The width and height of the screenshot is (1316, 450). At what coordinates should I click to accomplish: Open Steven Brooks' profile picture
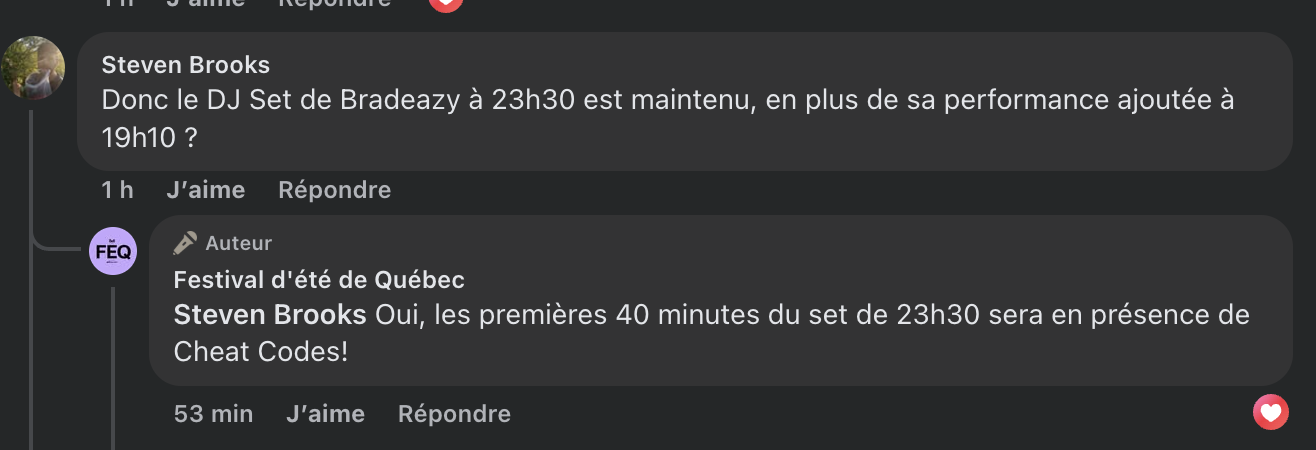point(33,68)
